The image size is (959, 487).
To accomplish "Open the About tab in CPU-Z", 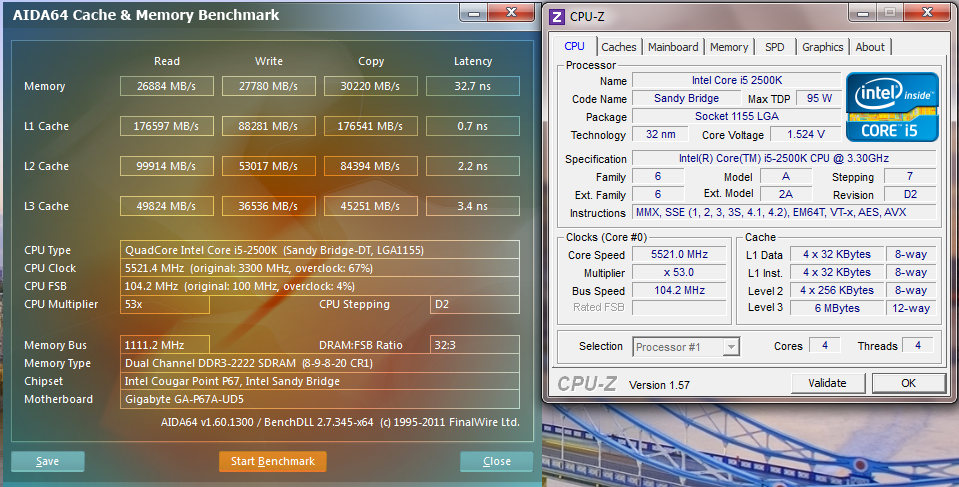I will click(870, 47).
